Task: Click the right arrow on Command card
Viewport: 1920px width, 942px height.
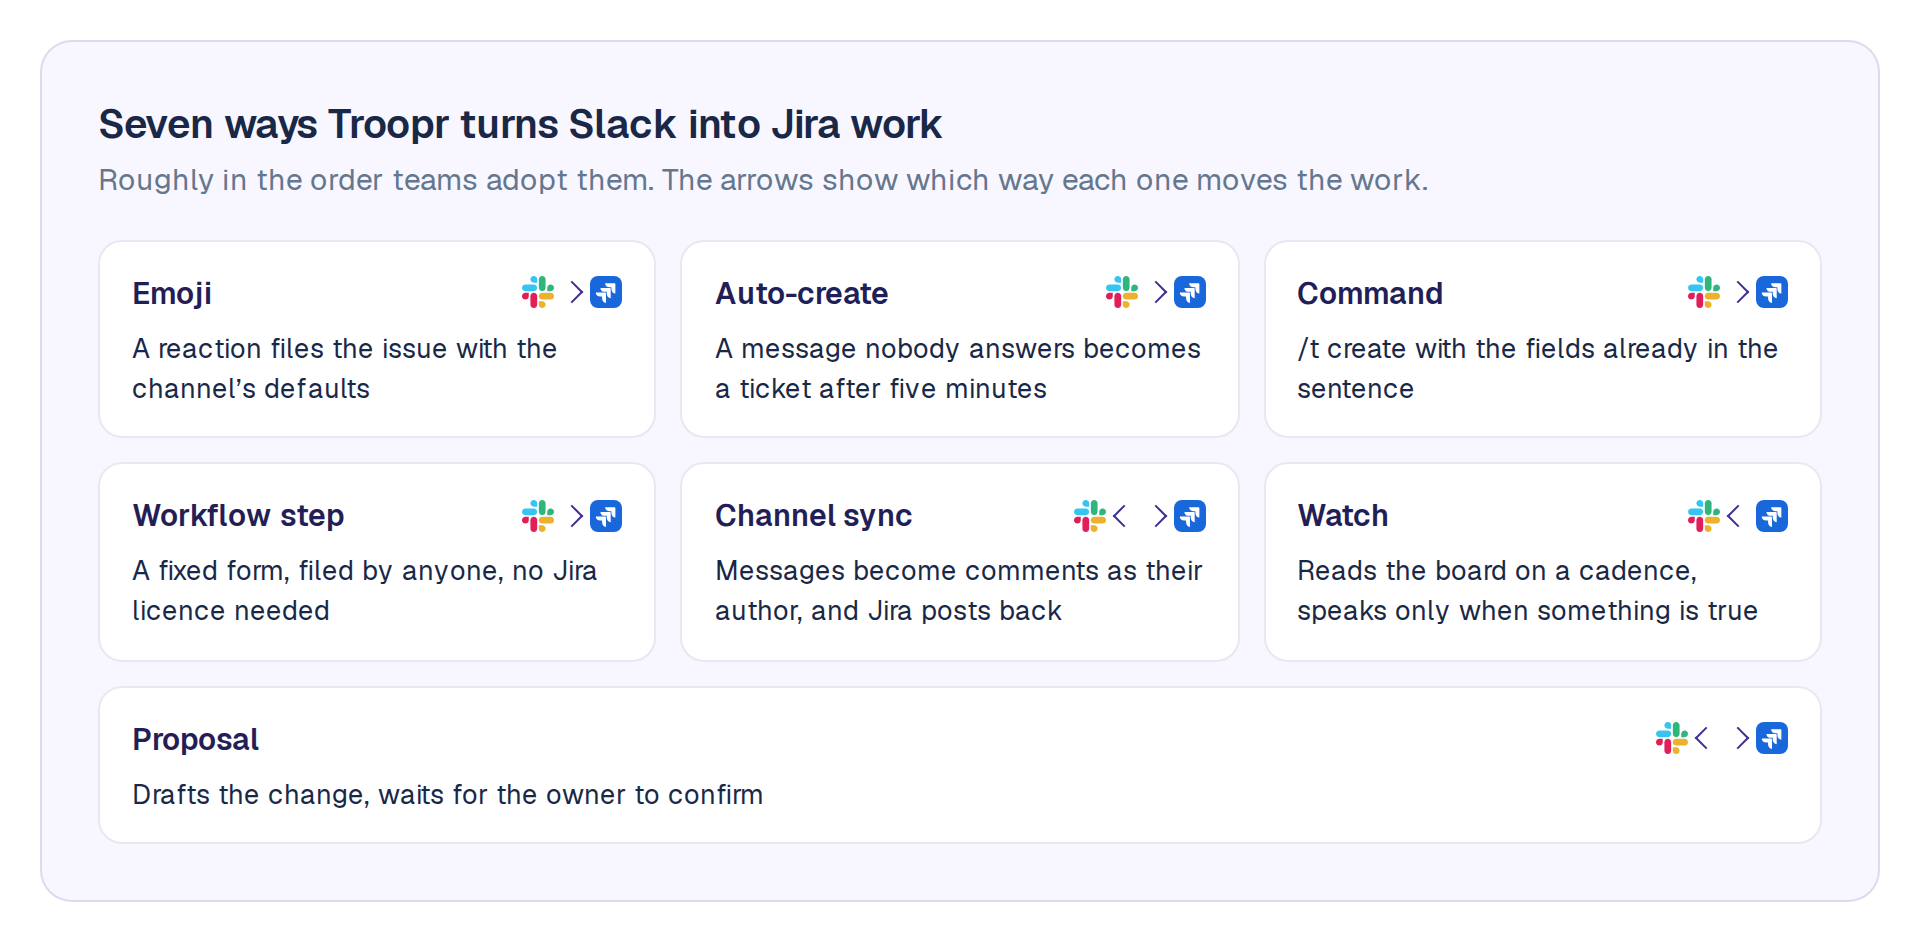Action: 1743,292
